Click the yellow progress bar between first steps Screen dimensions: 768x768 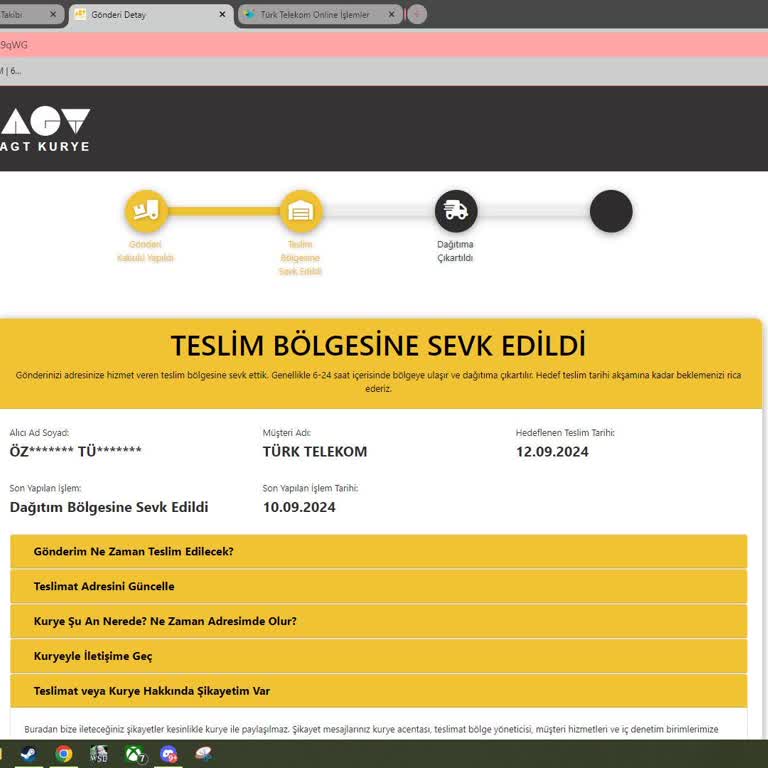click(x=223, y=211)
